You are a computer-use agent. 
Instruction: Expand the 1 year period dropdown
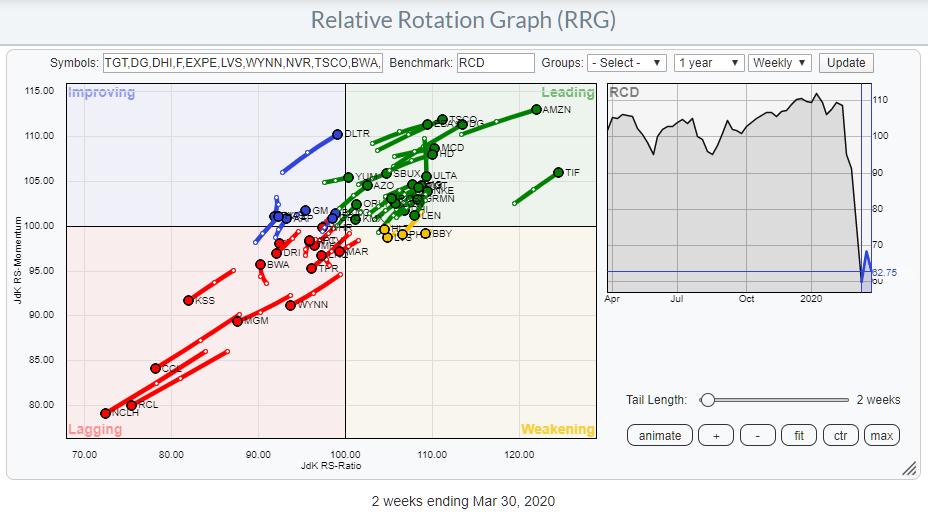709,63
